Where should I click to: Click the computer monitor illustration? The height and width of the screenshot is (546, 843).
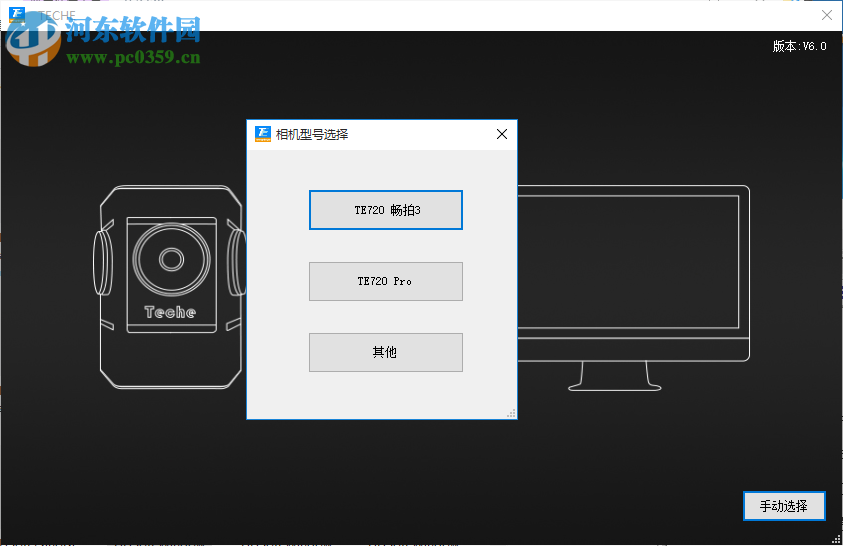coord(633,288)
